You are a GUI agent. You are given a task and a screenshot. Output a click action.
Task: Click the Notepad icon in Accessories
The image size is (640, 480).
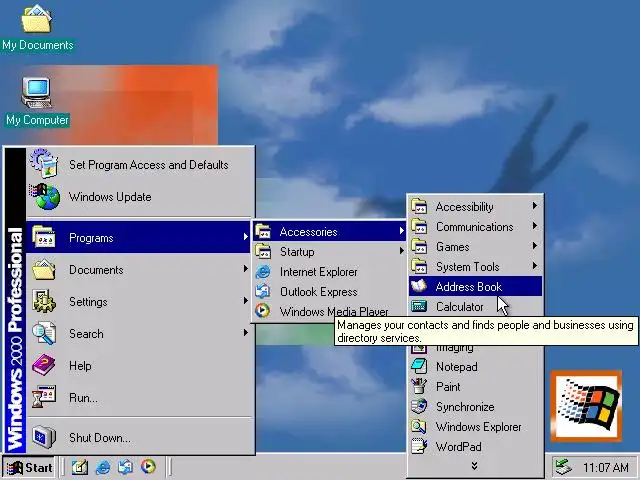pos(419,366)
